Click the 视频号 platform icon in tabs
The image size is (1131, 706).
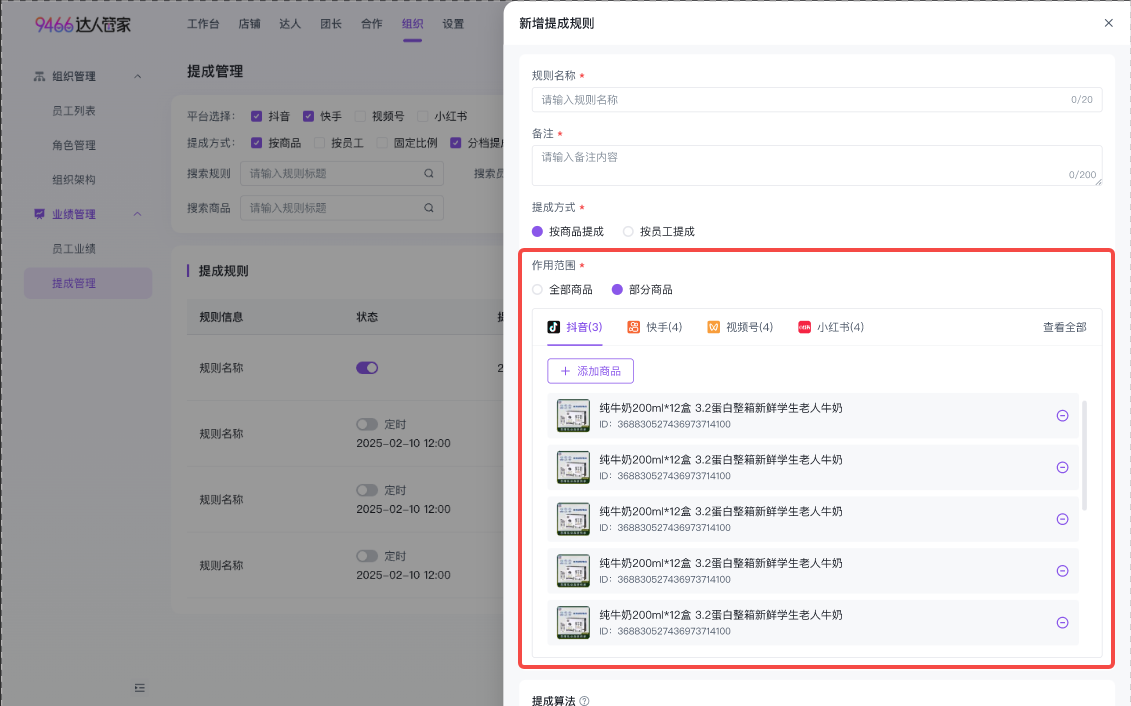tap(713, 327)
